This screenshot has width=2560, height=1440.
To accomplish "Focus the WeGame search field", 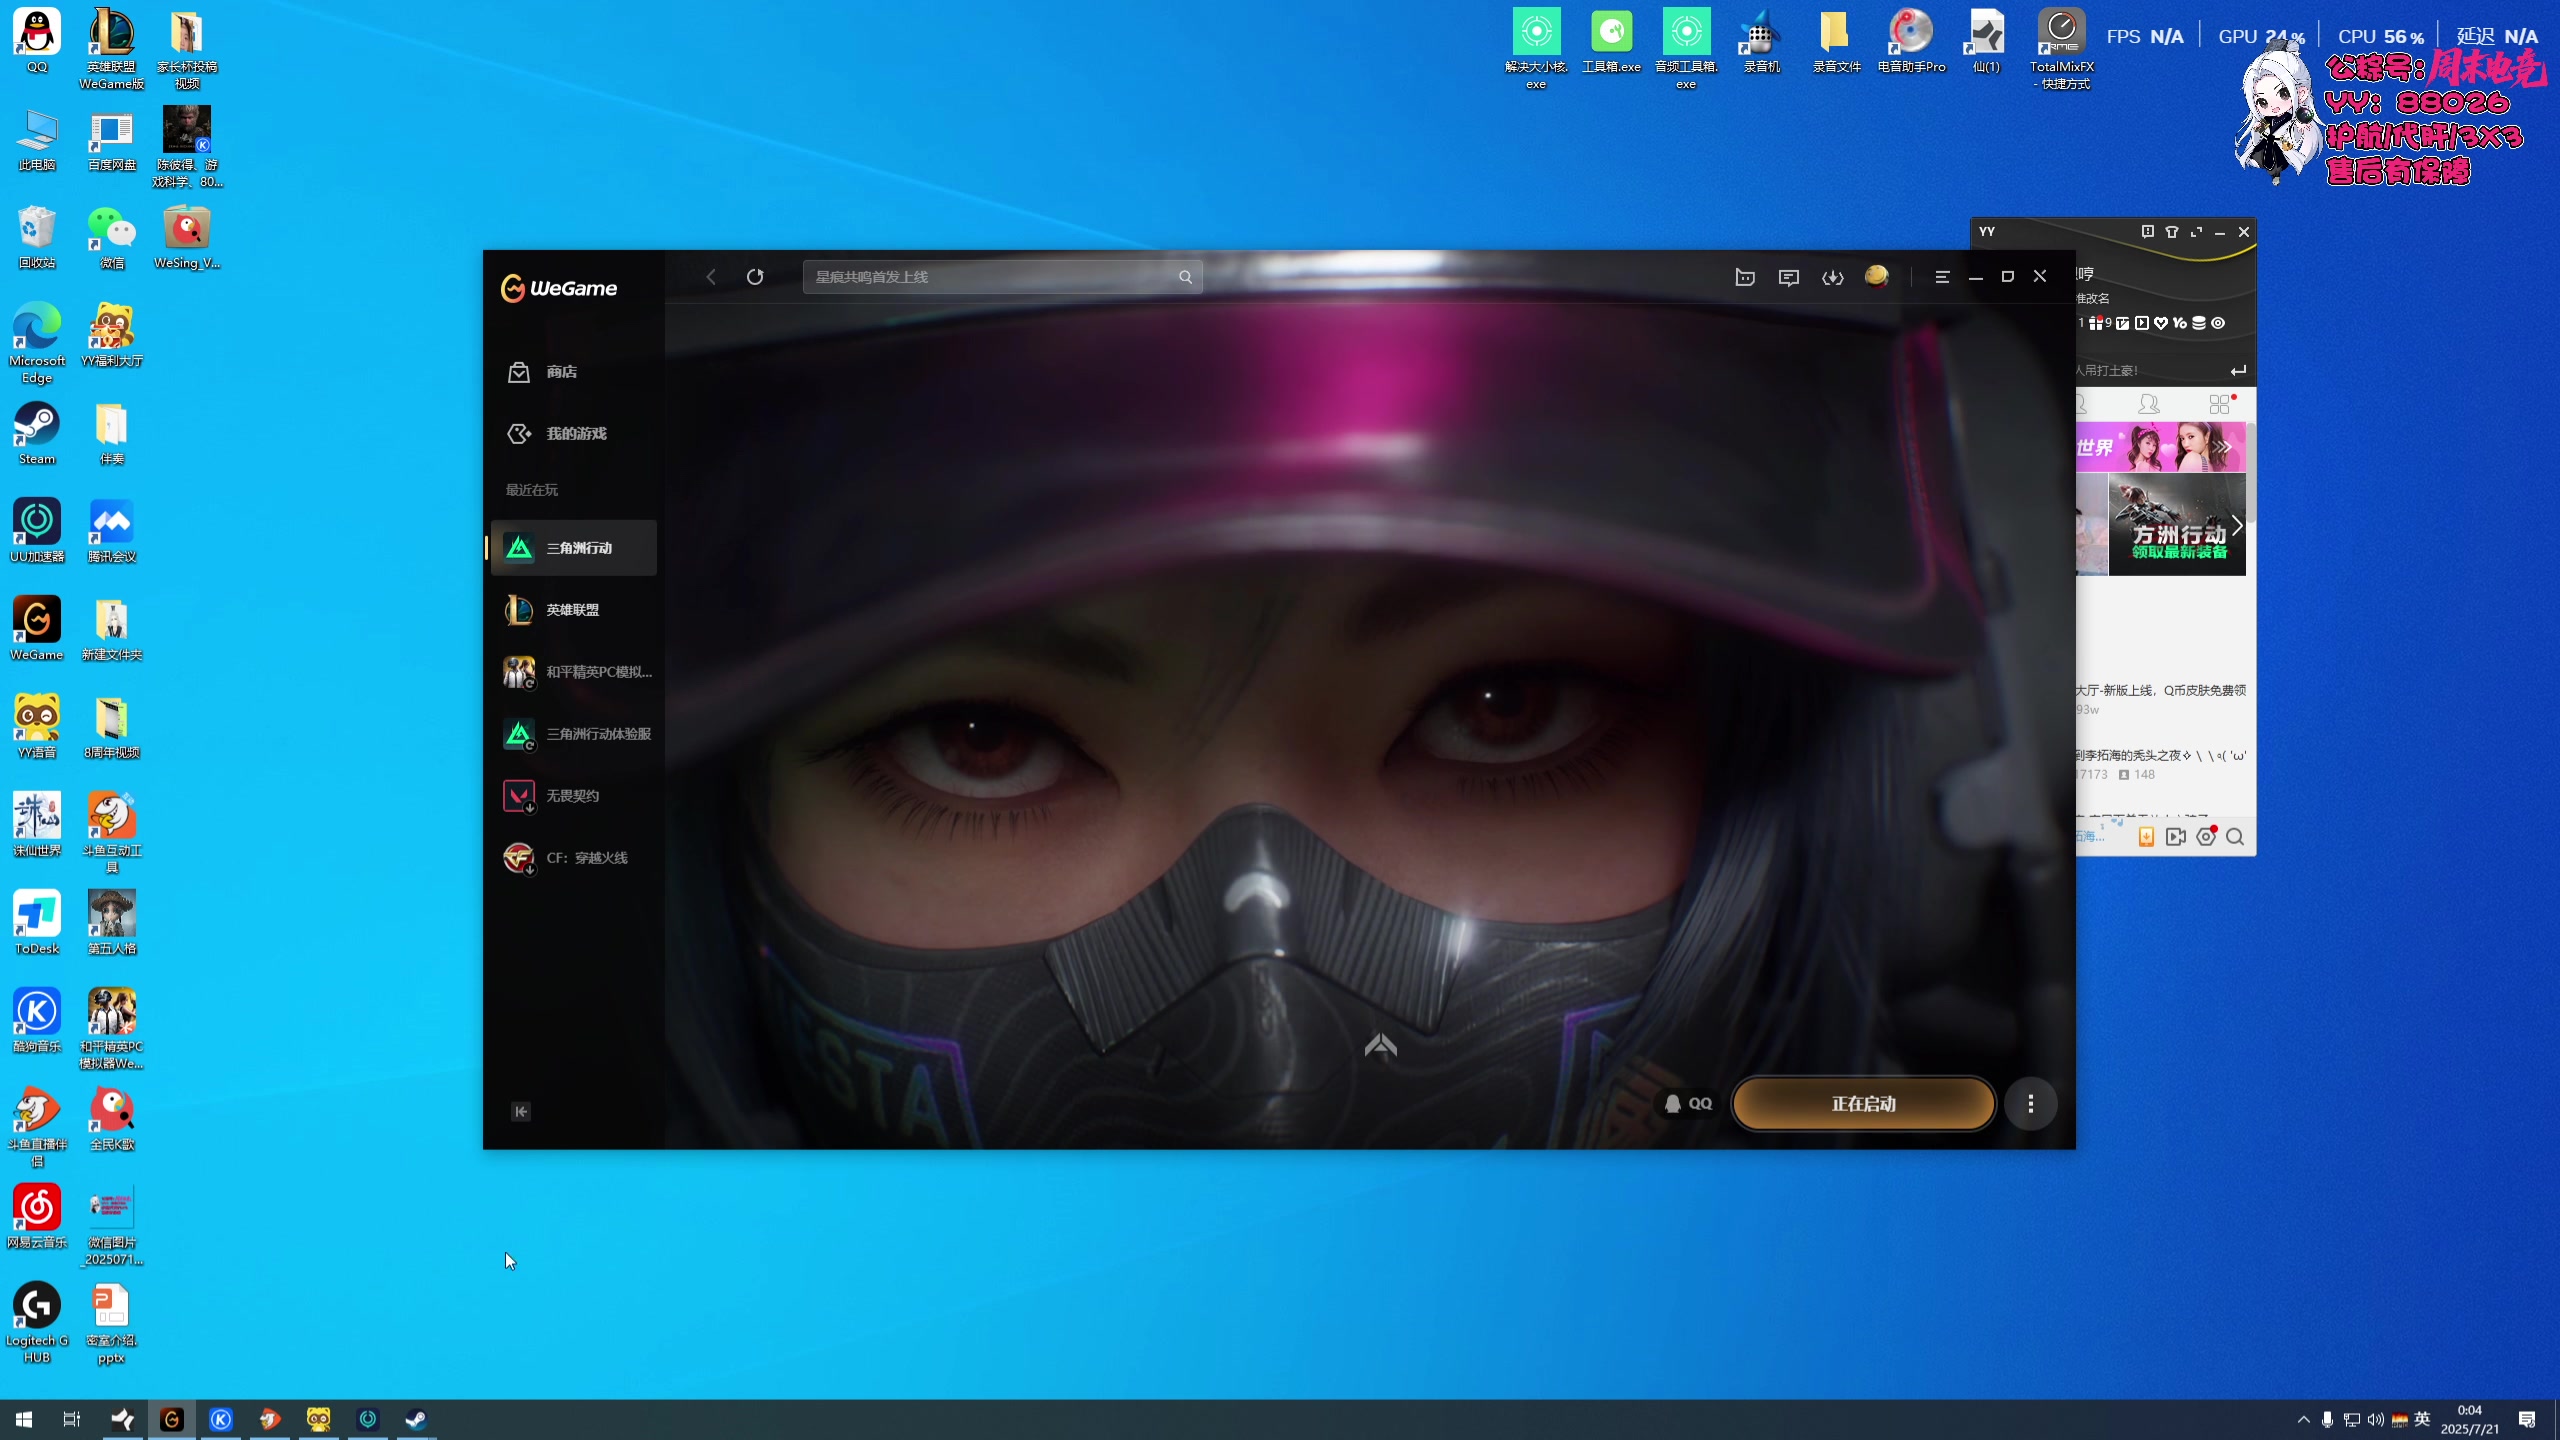I will [x=1002, y=277].
